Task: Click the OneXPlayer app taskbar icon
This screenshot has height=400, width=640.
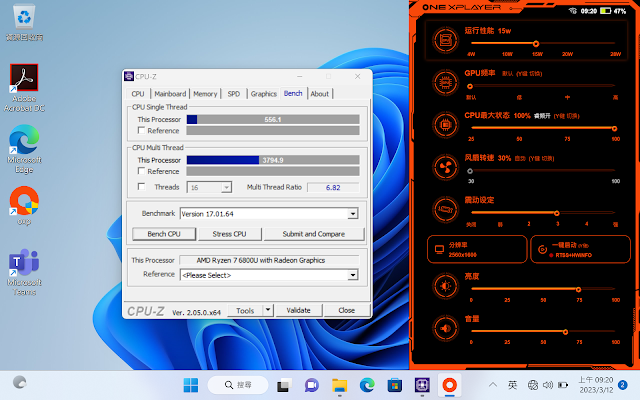Action: [449, 385]
